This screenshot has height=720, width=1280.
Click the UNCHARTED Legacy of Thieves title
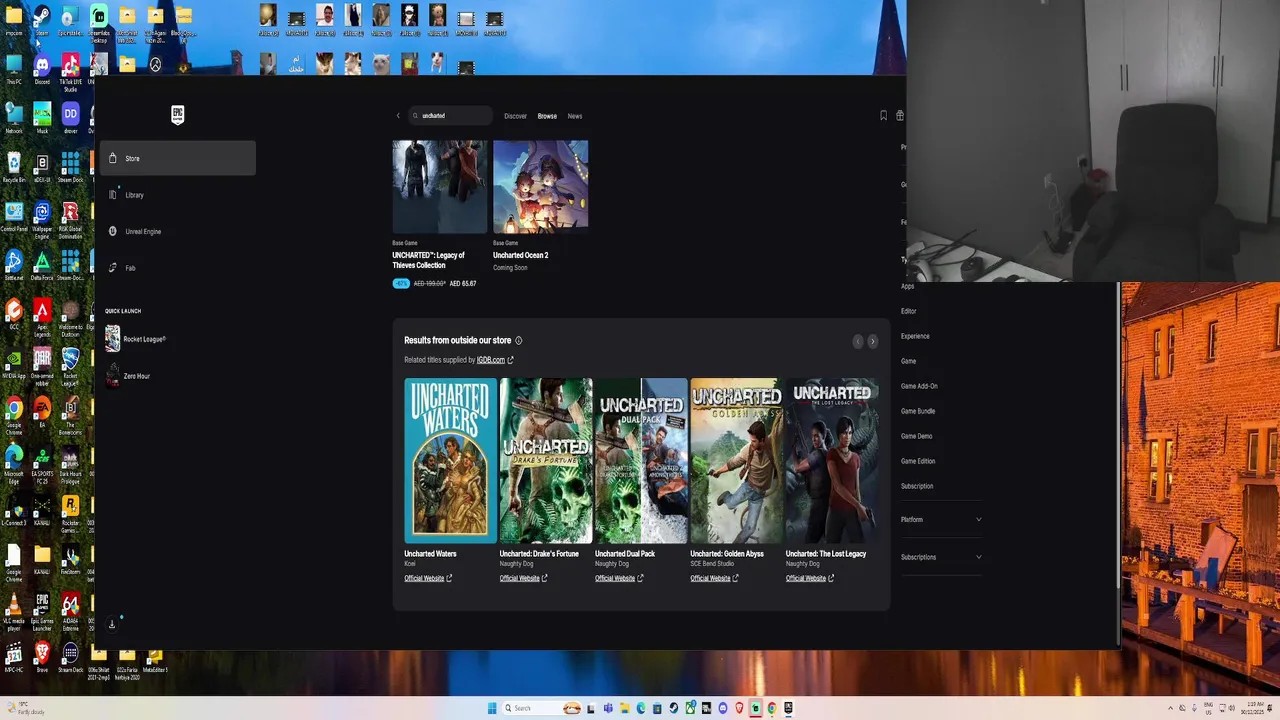coord(429,260)
